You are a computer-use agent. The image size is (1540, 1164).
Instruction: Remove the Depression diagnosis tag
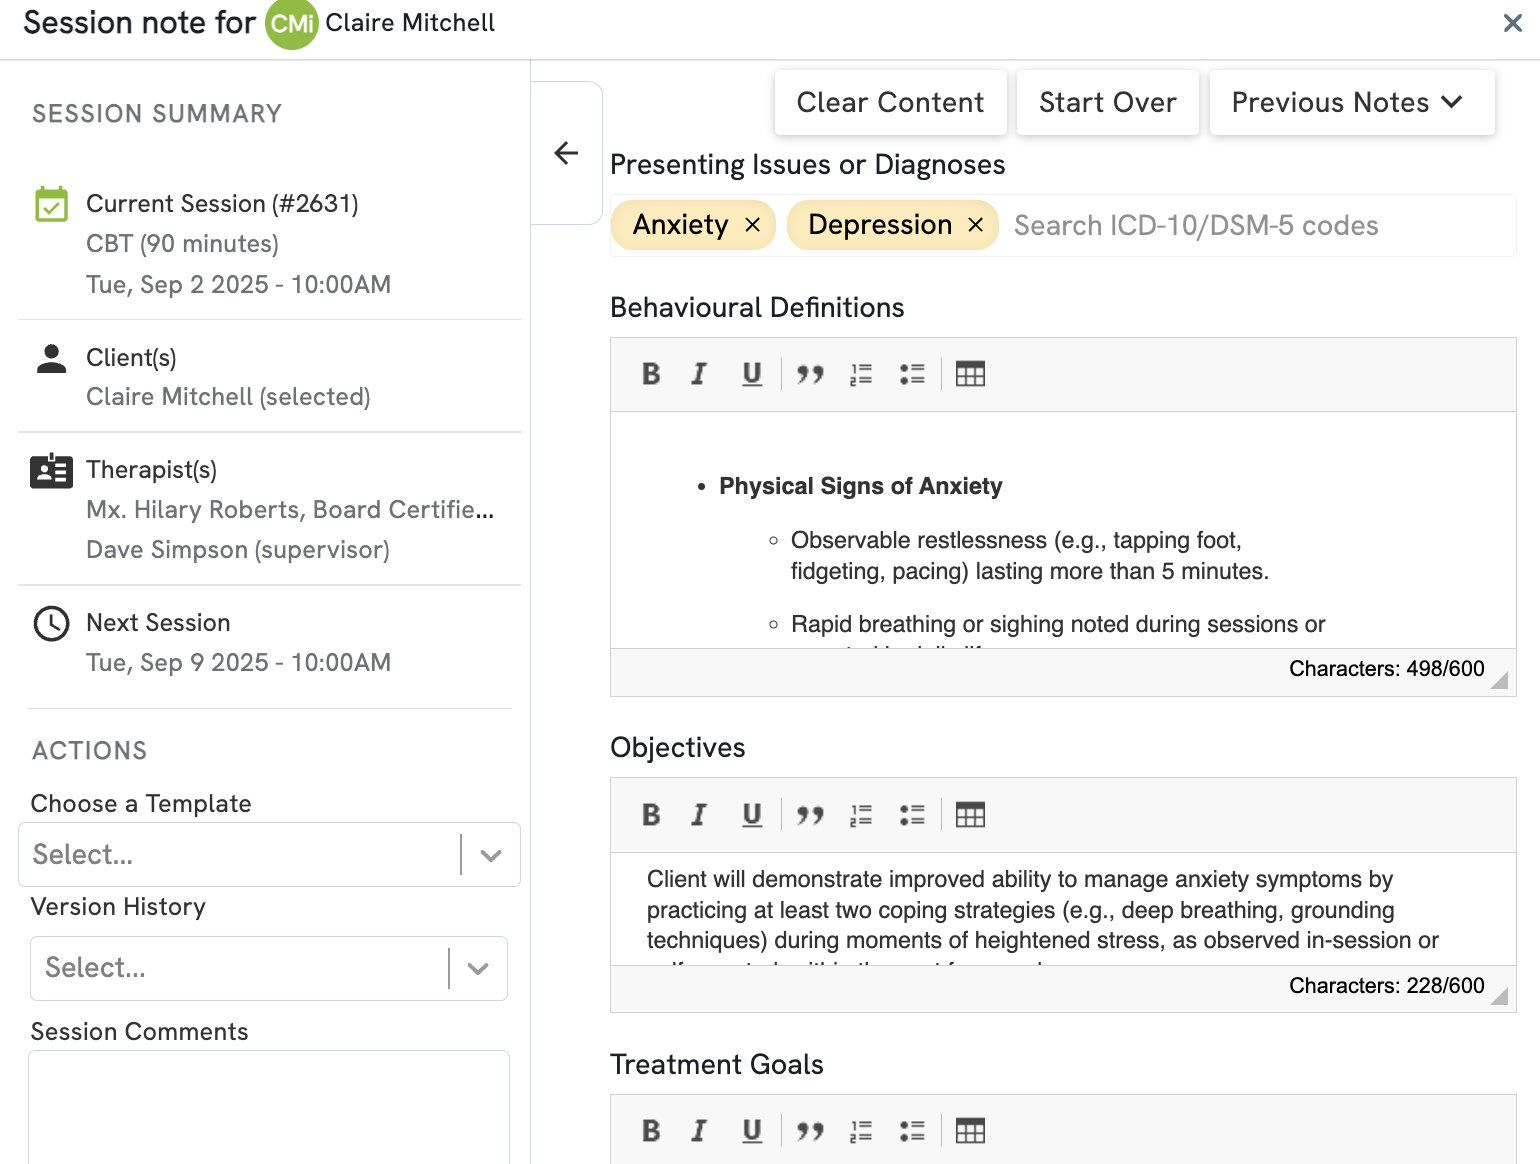(976, 225)
